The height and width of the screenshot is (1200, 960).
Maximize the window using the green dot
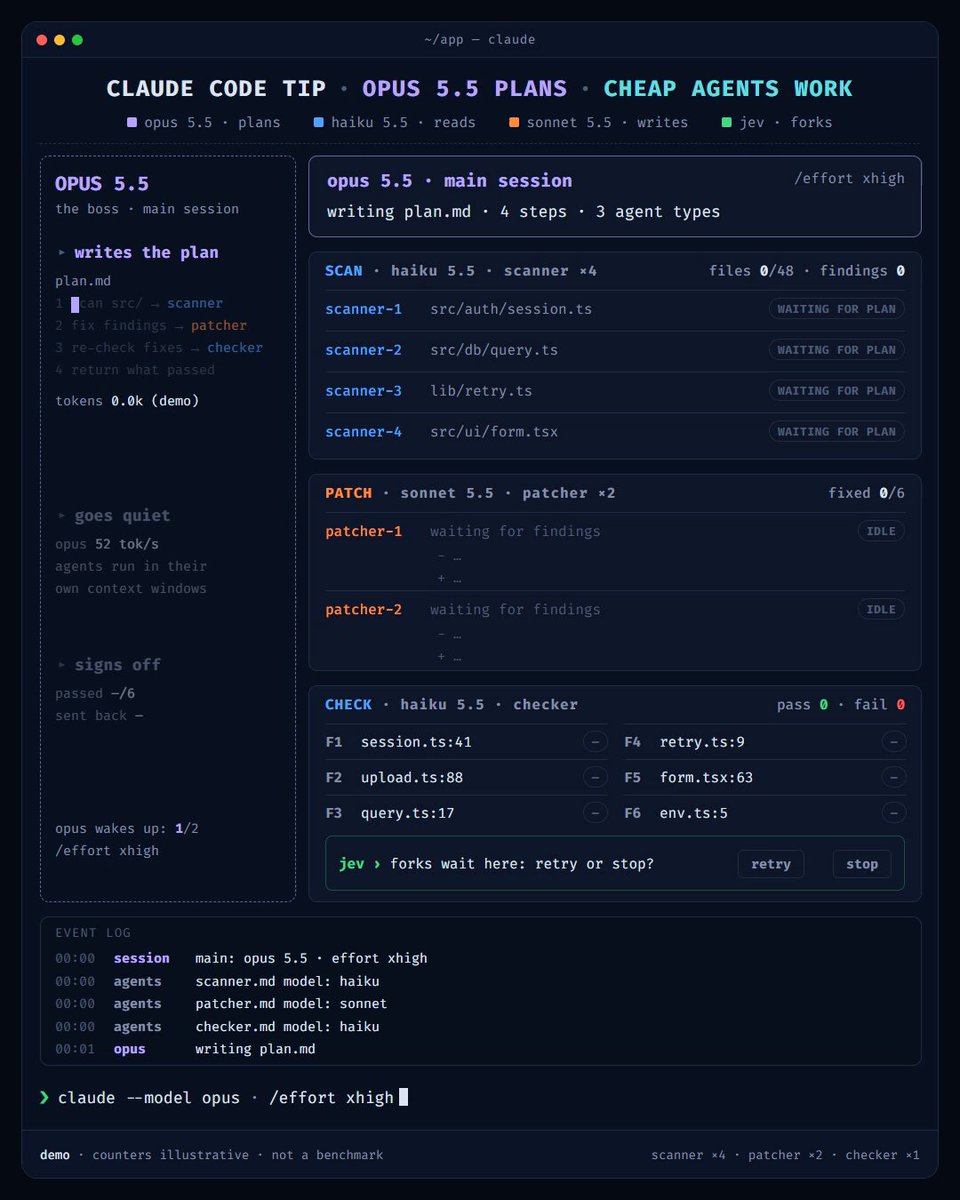click(77, 40)
